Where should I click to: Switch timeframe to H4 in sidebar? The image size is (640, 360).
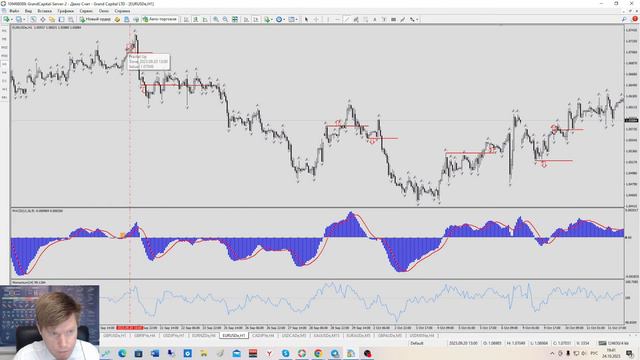4,72
